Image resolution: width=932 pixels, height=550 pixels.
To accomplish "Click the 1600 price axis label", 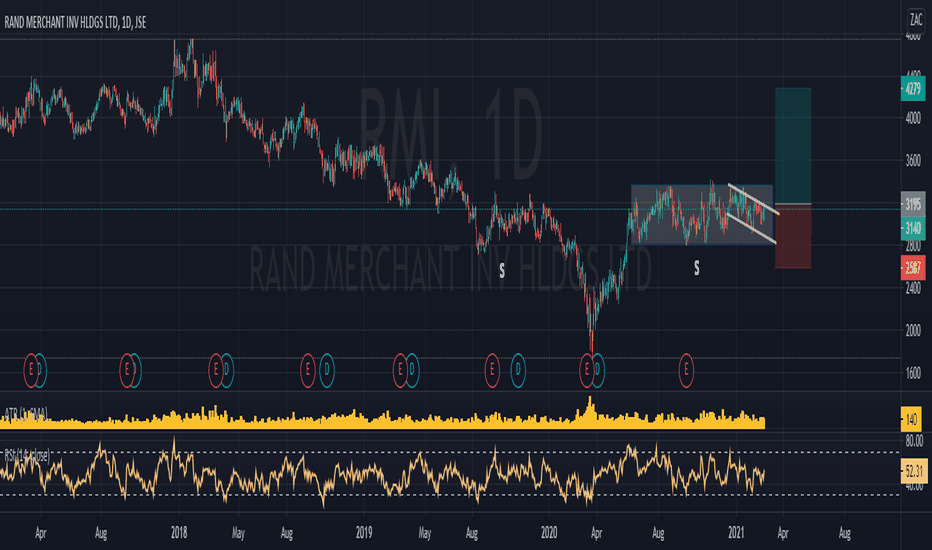I will [913, 373].
